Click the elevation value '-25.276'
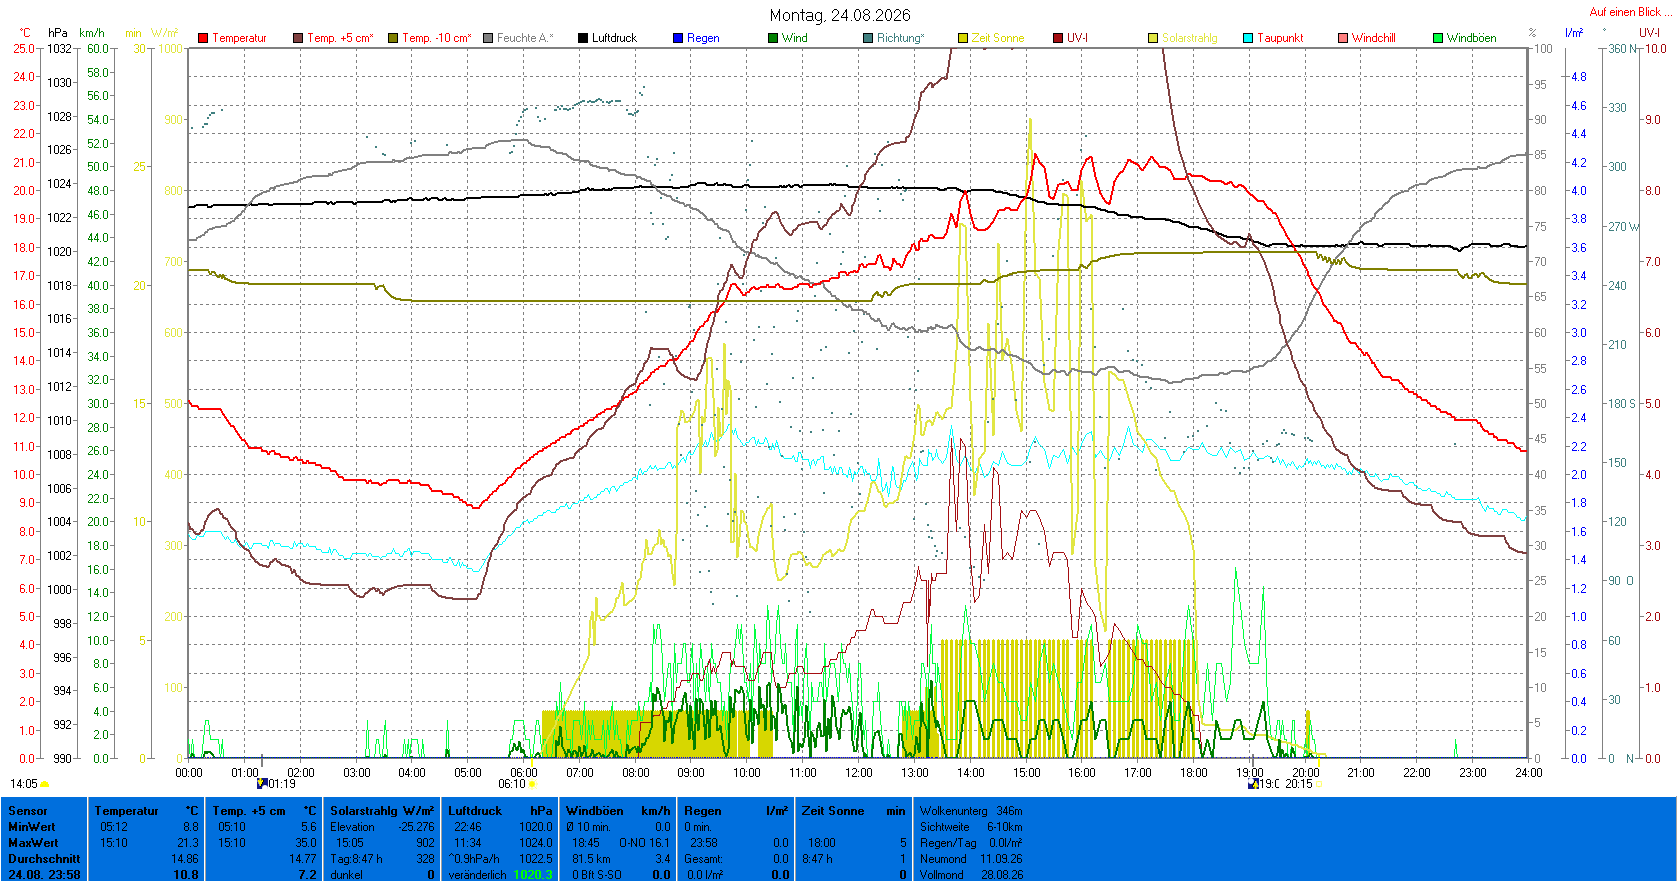 point(416,827)
